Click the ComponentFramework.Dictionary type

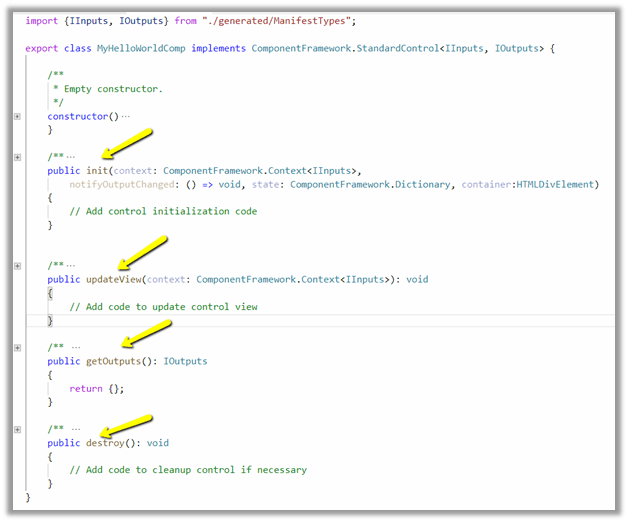(x=370, y=185)
